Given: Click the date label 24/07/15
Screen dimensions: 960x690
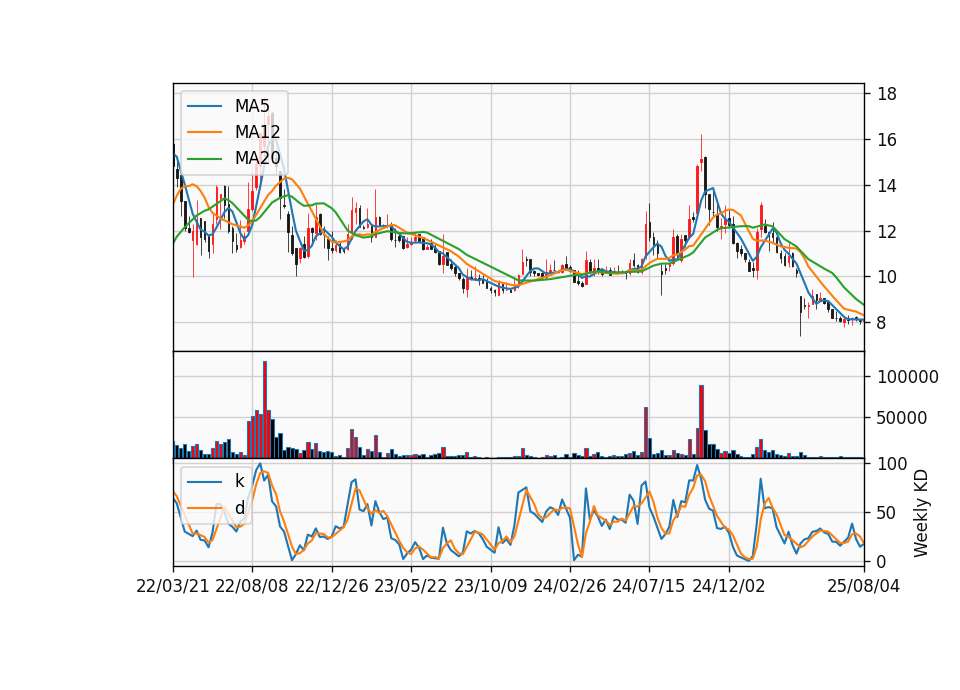Looking at the screenshot, I should point(649,586).
